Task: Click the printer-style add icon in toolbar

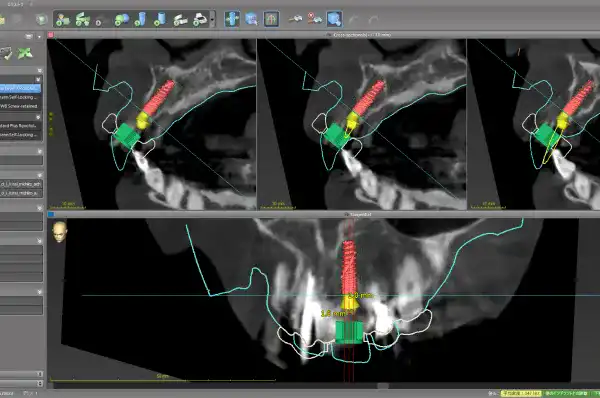Action: pos(200,19)
